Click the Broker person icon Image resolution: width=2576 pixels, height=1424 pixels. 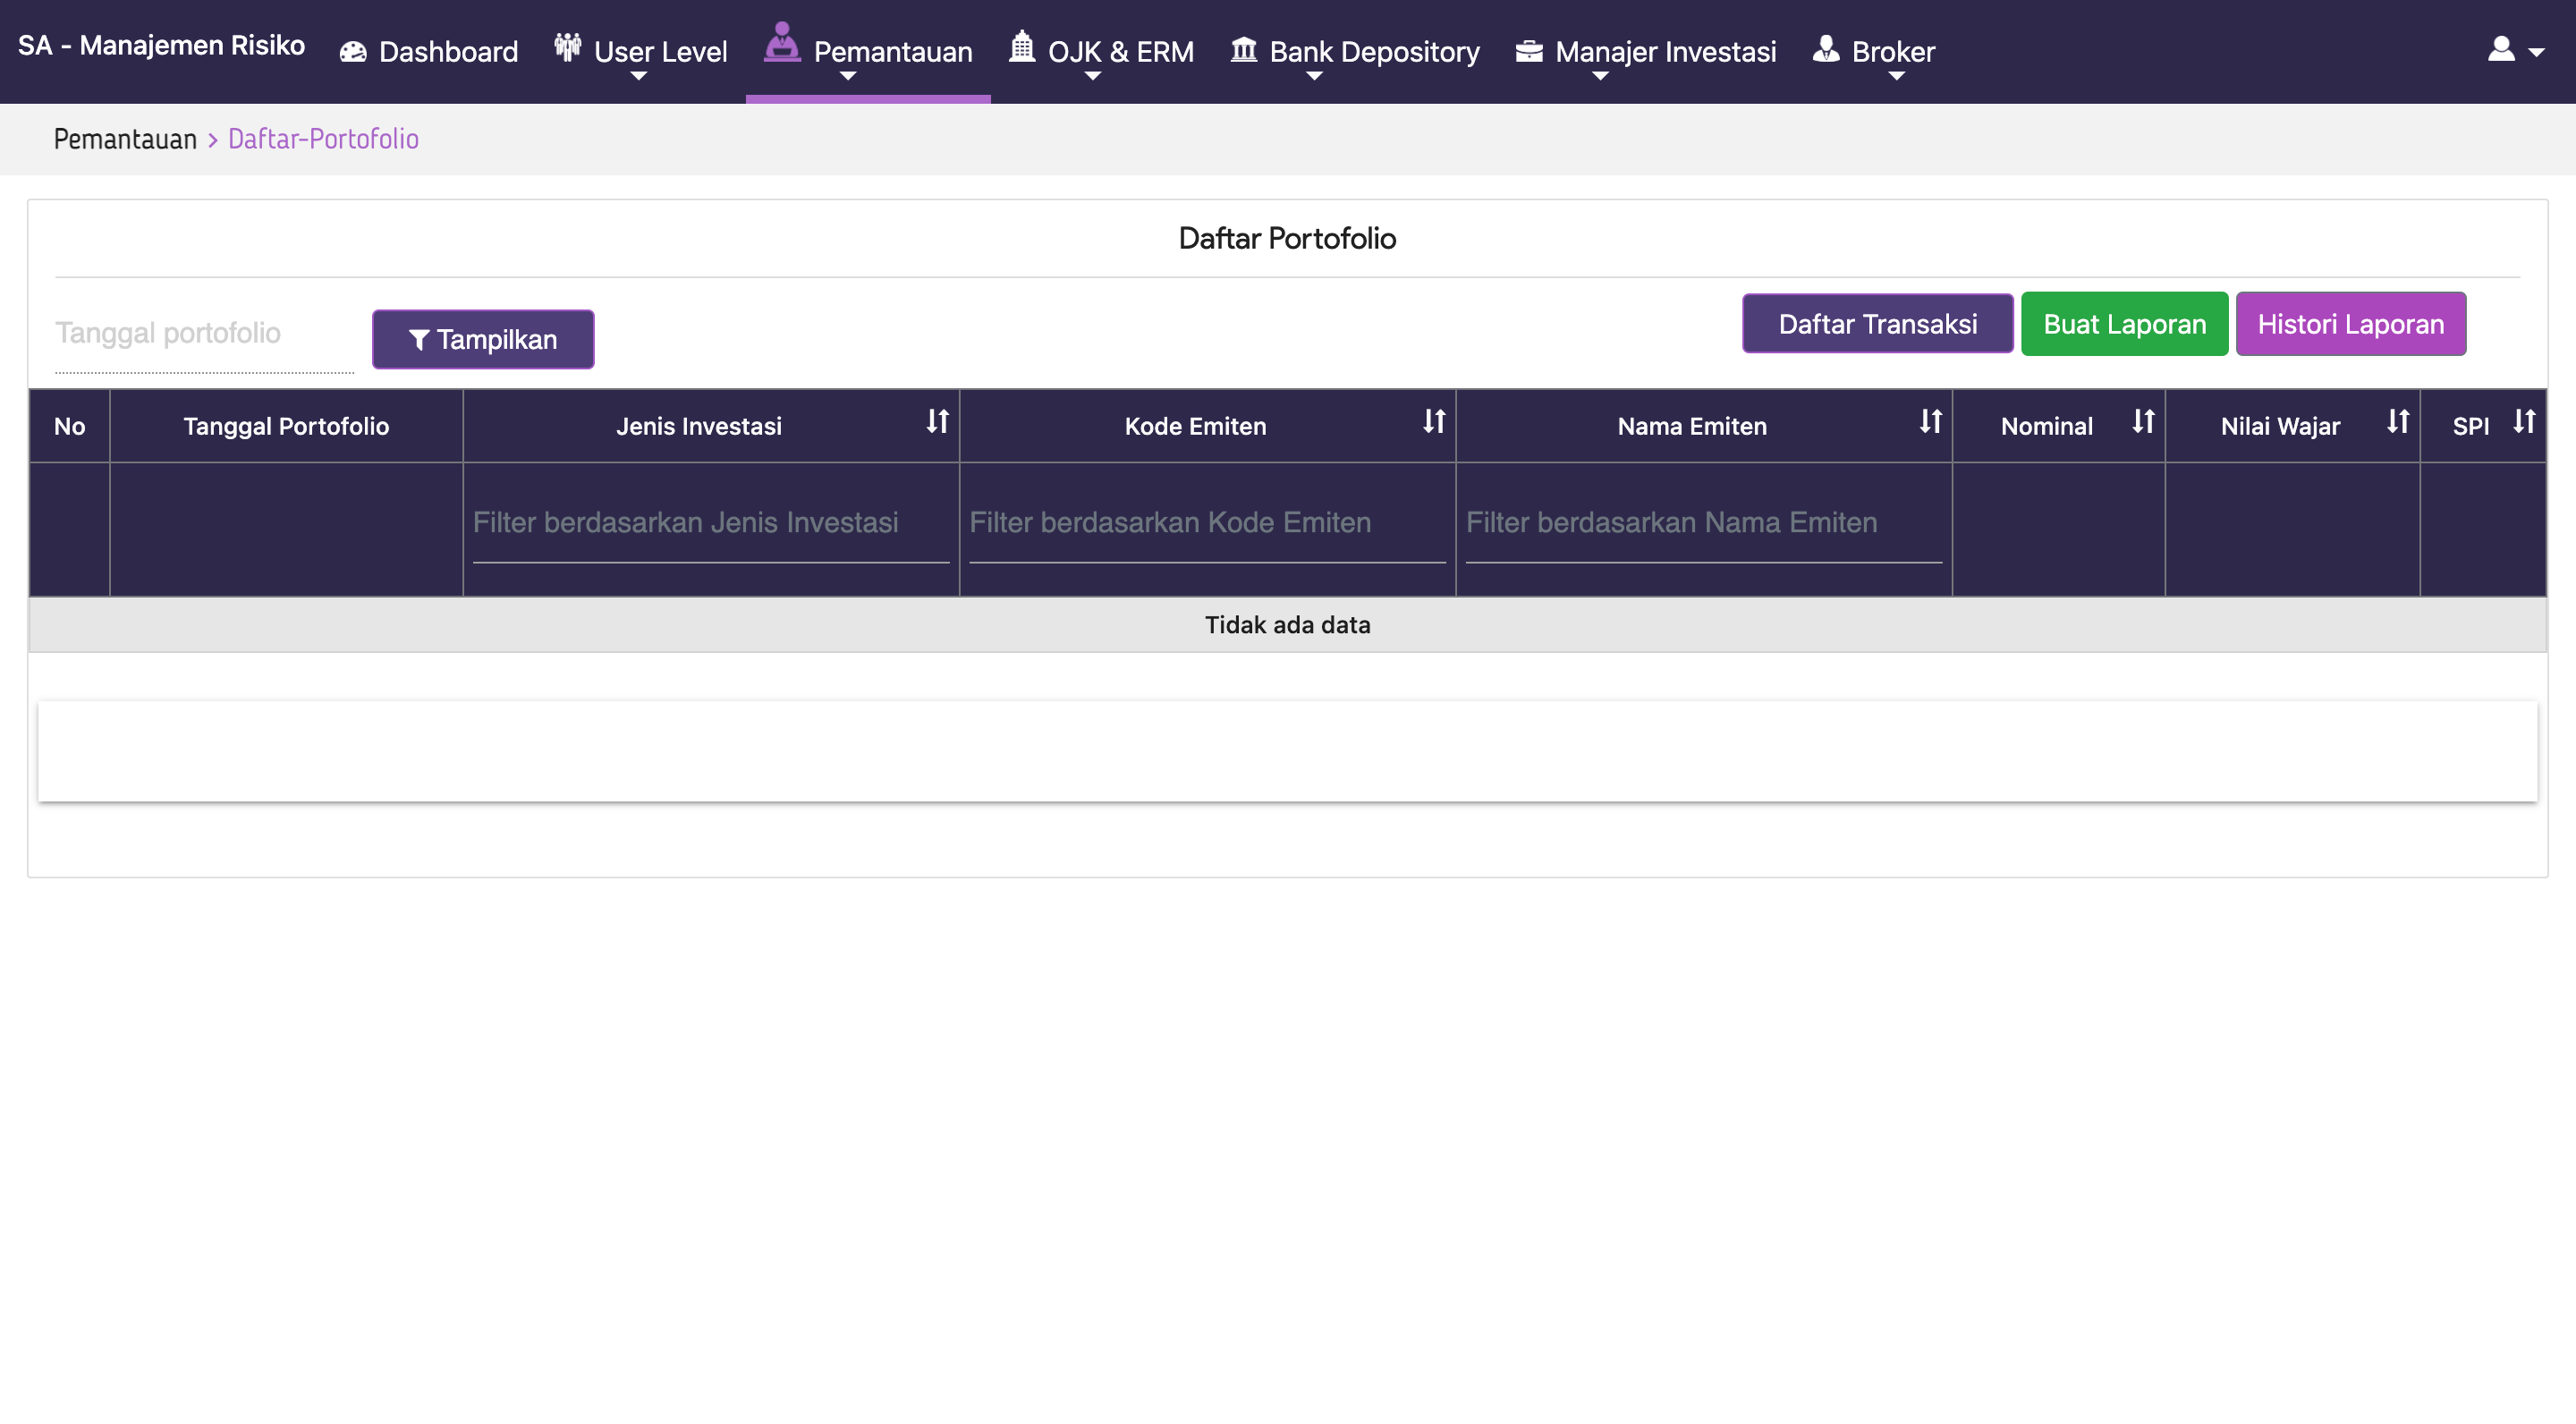[x=1826, y=48]
